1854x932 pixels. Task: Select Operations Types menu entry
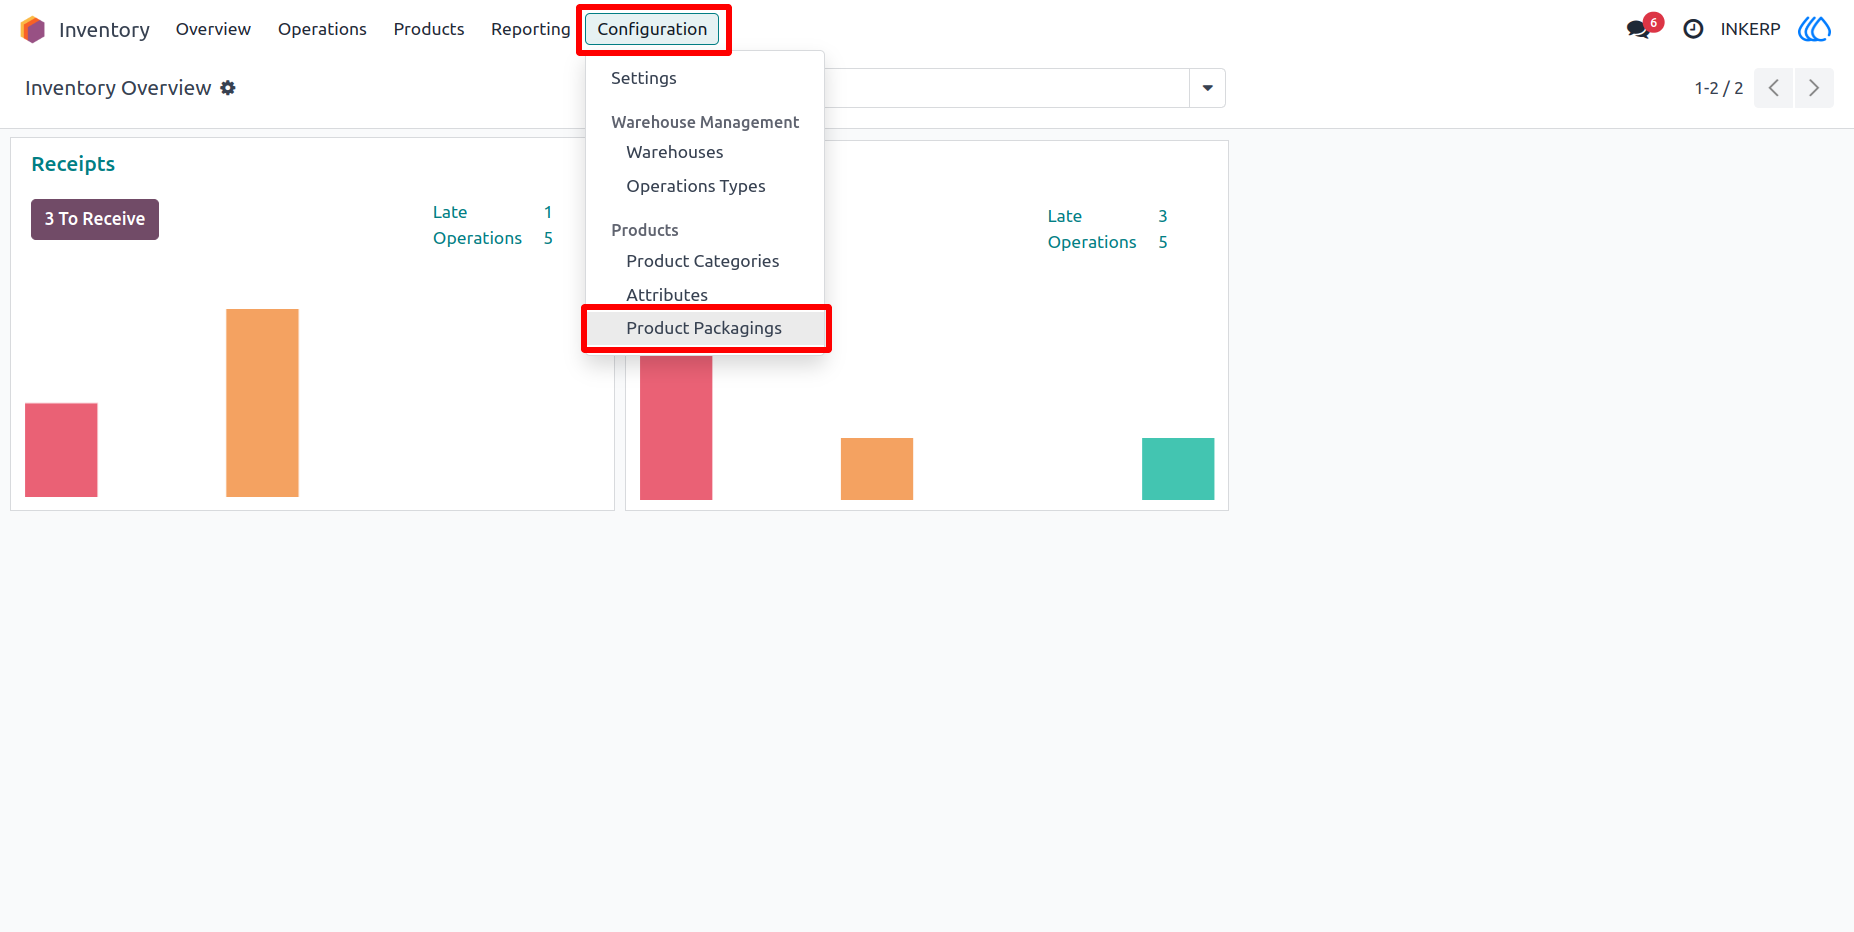[x=705, y=186]
